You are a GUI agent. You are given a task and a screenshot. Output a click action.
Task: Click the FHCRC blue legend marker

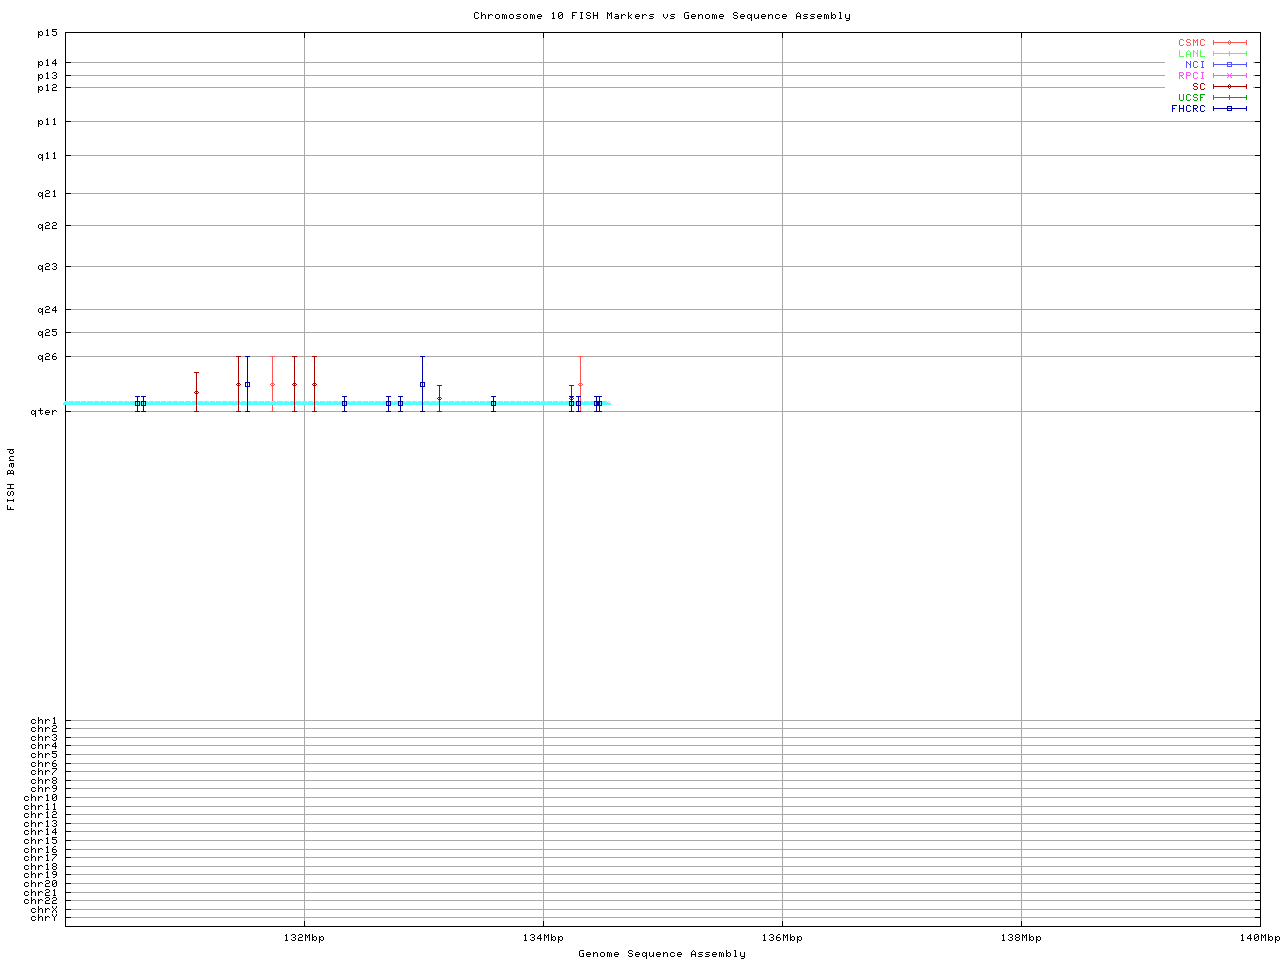(x=1229, y=109)
